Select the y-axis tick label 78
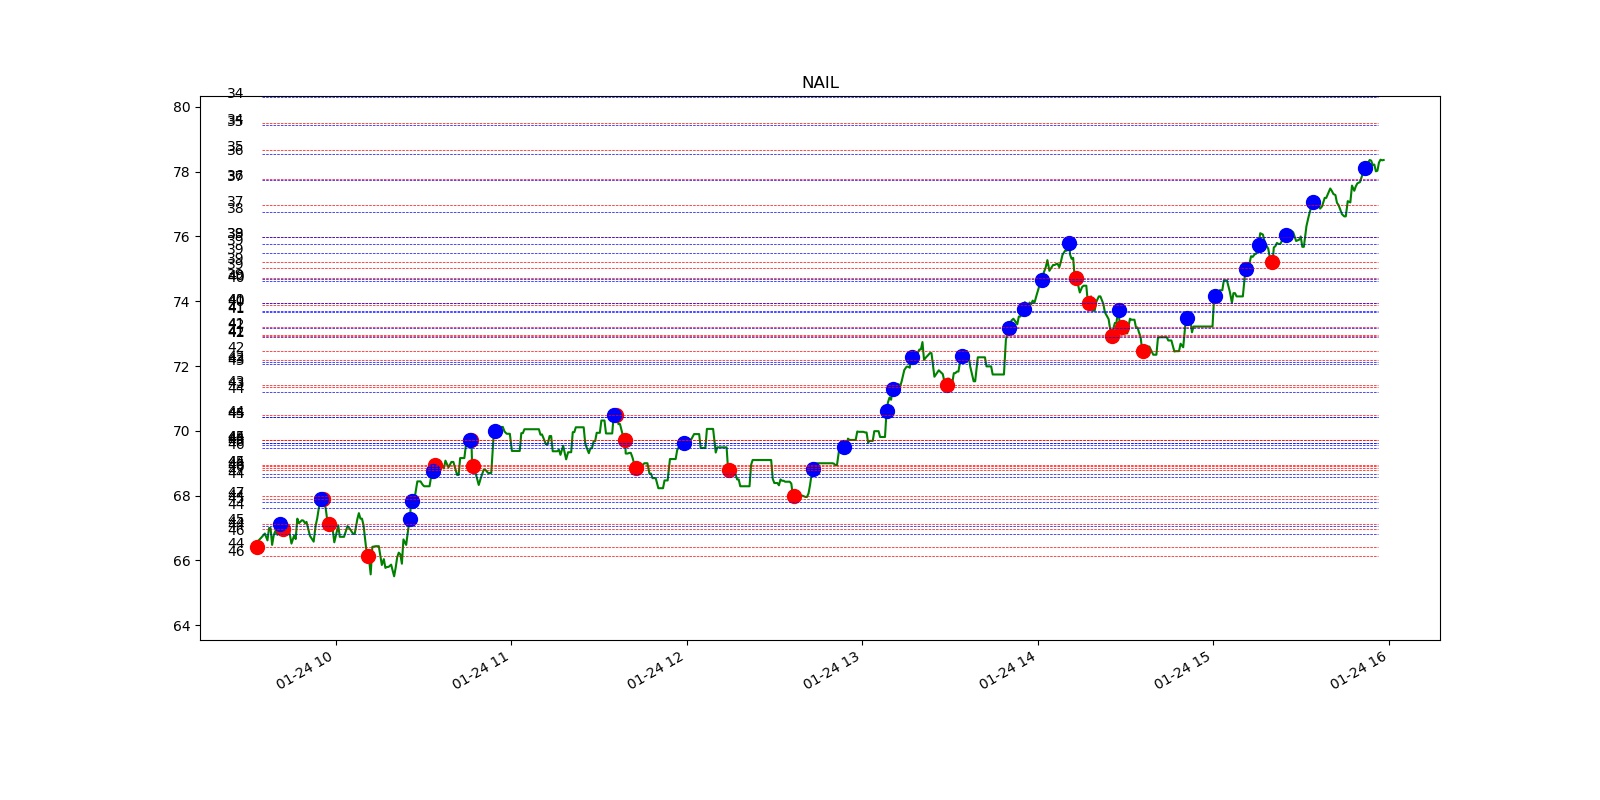Screen dimensions: 1600x800 181,172
